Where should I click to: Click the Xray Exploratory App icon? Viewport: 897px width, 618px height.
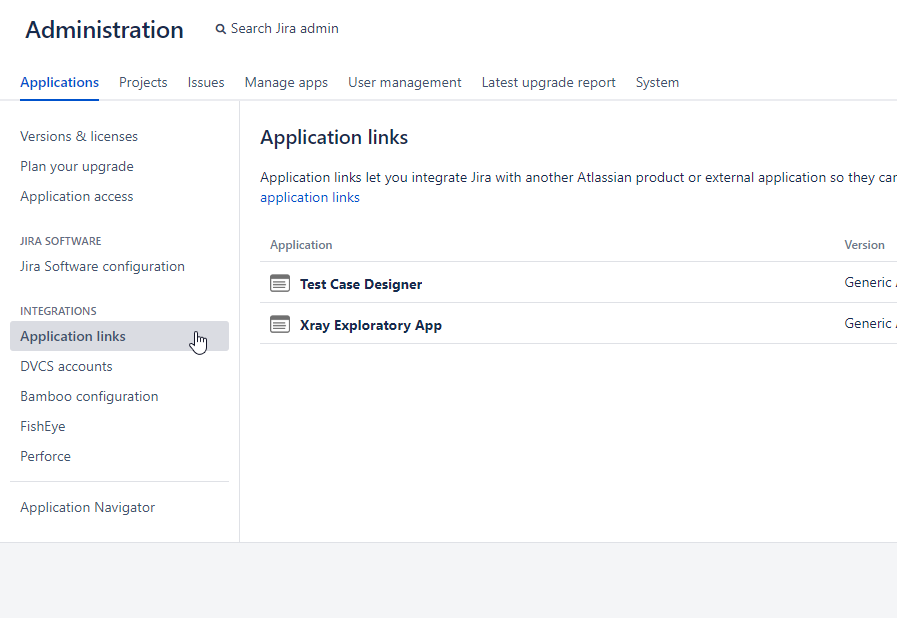click(280, 324)
